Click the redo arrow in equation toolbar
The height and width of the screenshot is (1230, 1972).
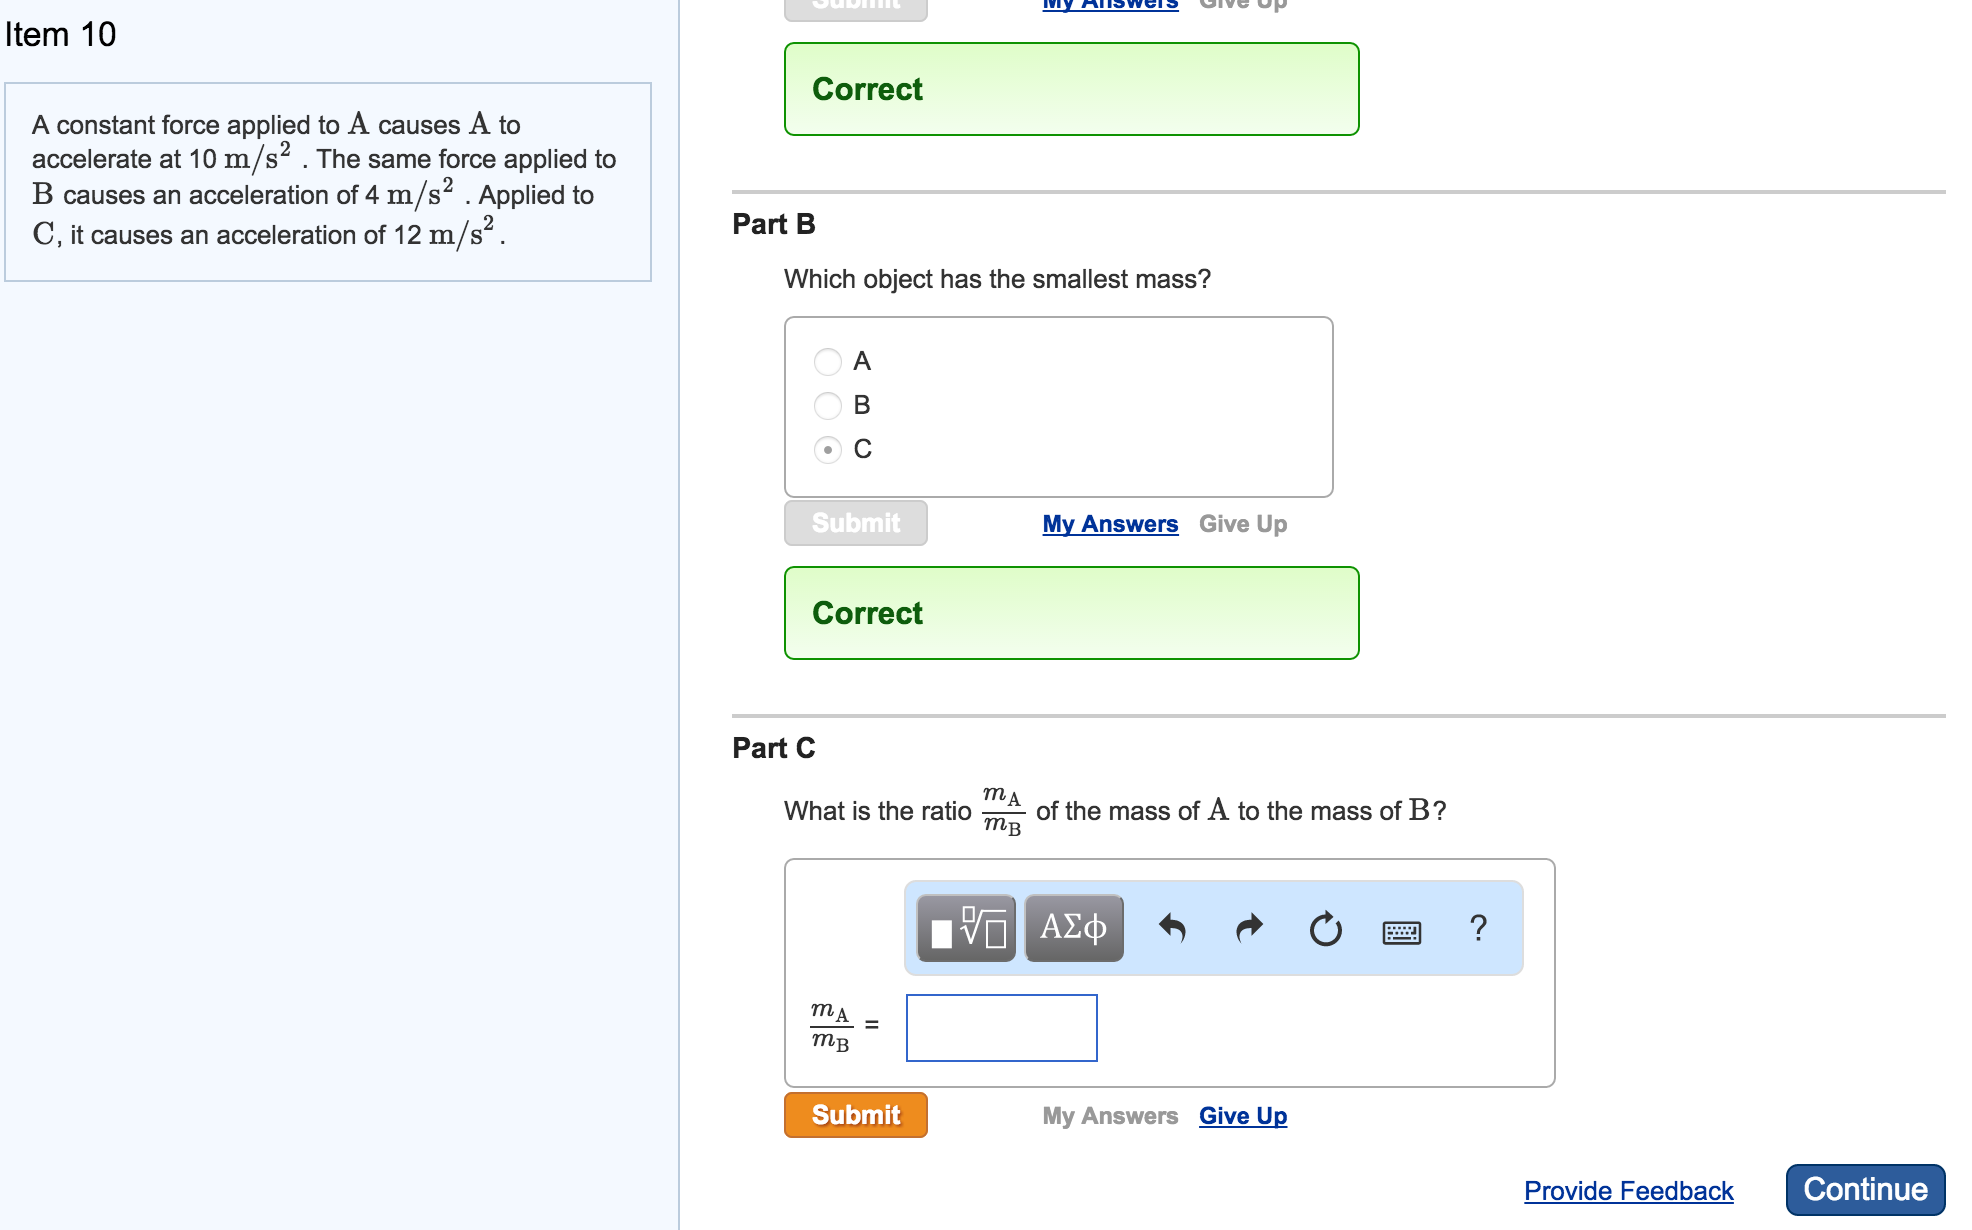pos(1249,929)
